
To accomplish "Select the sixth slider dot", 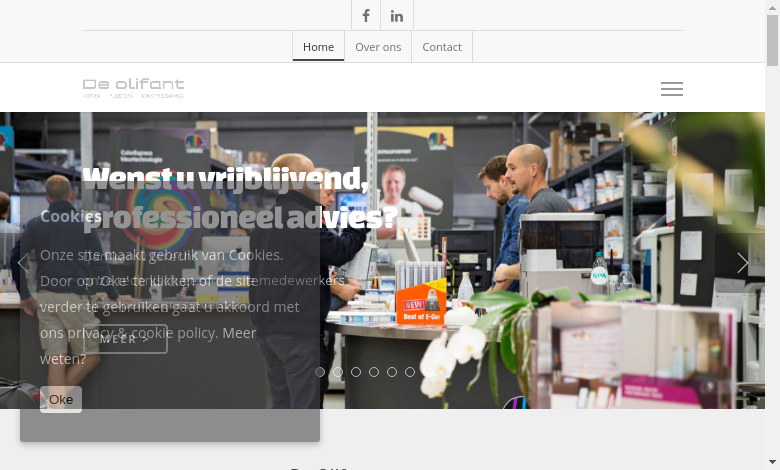I will pos(409,372).
